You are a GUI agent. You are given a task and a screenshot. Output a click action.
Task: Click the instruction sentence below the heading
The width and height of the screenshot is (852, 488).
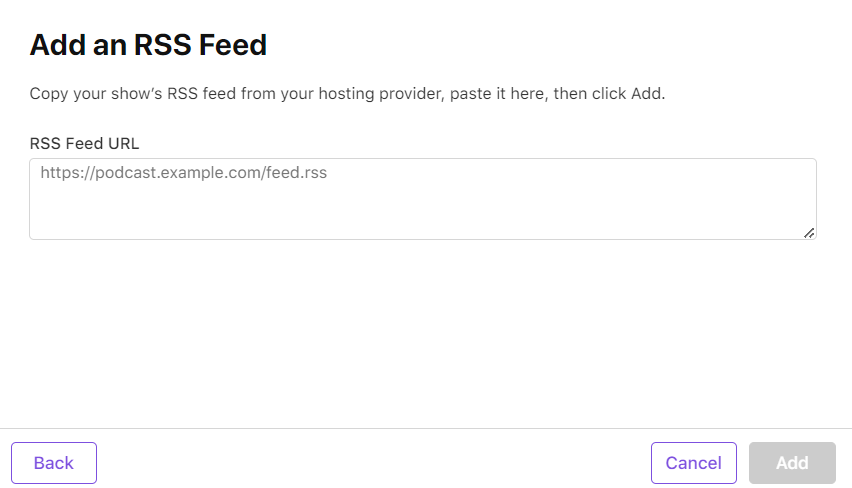point(347,94)
